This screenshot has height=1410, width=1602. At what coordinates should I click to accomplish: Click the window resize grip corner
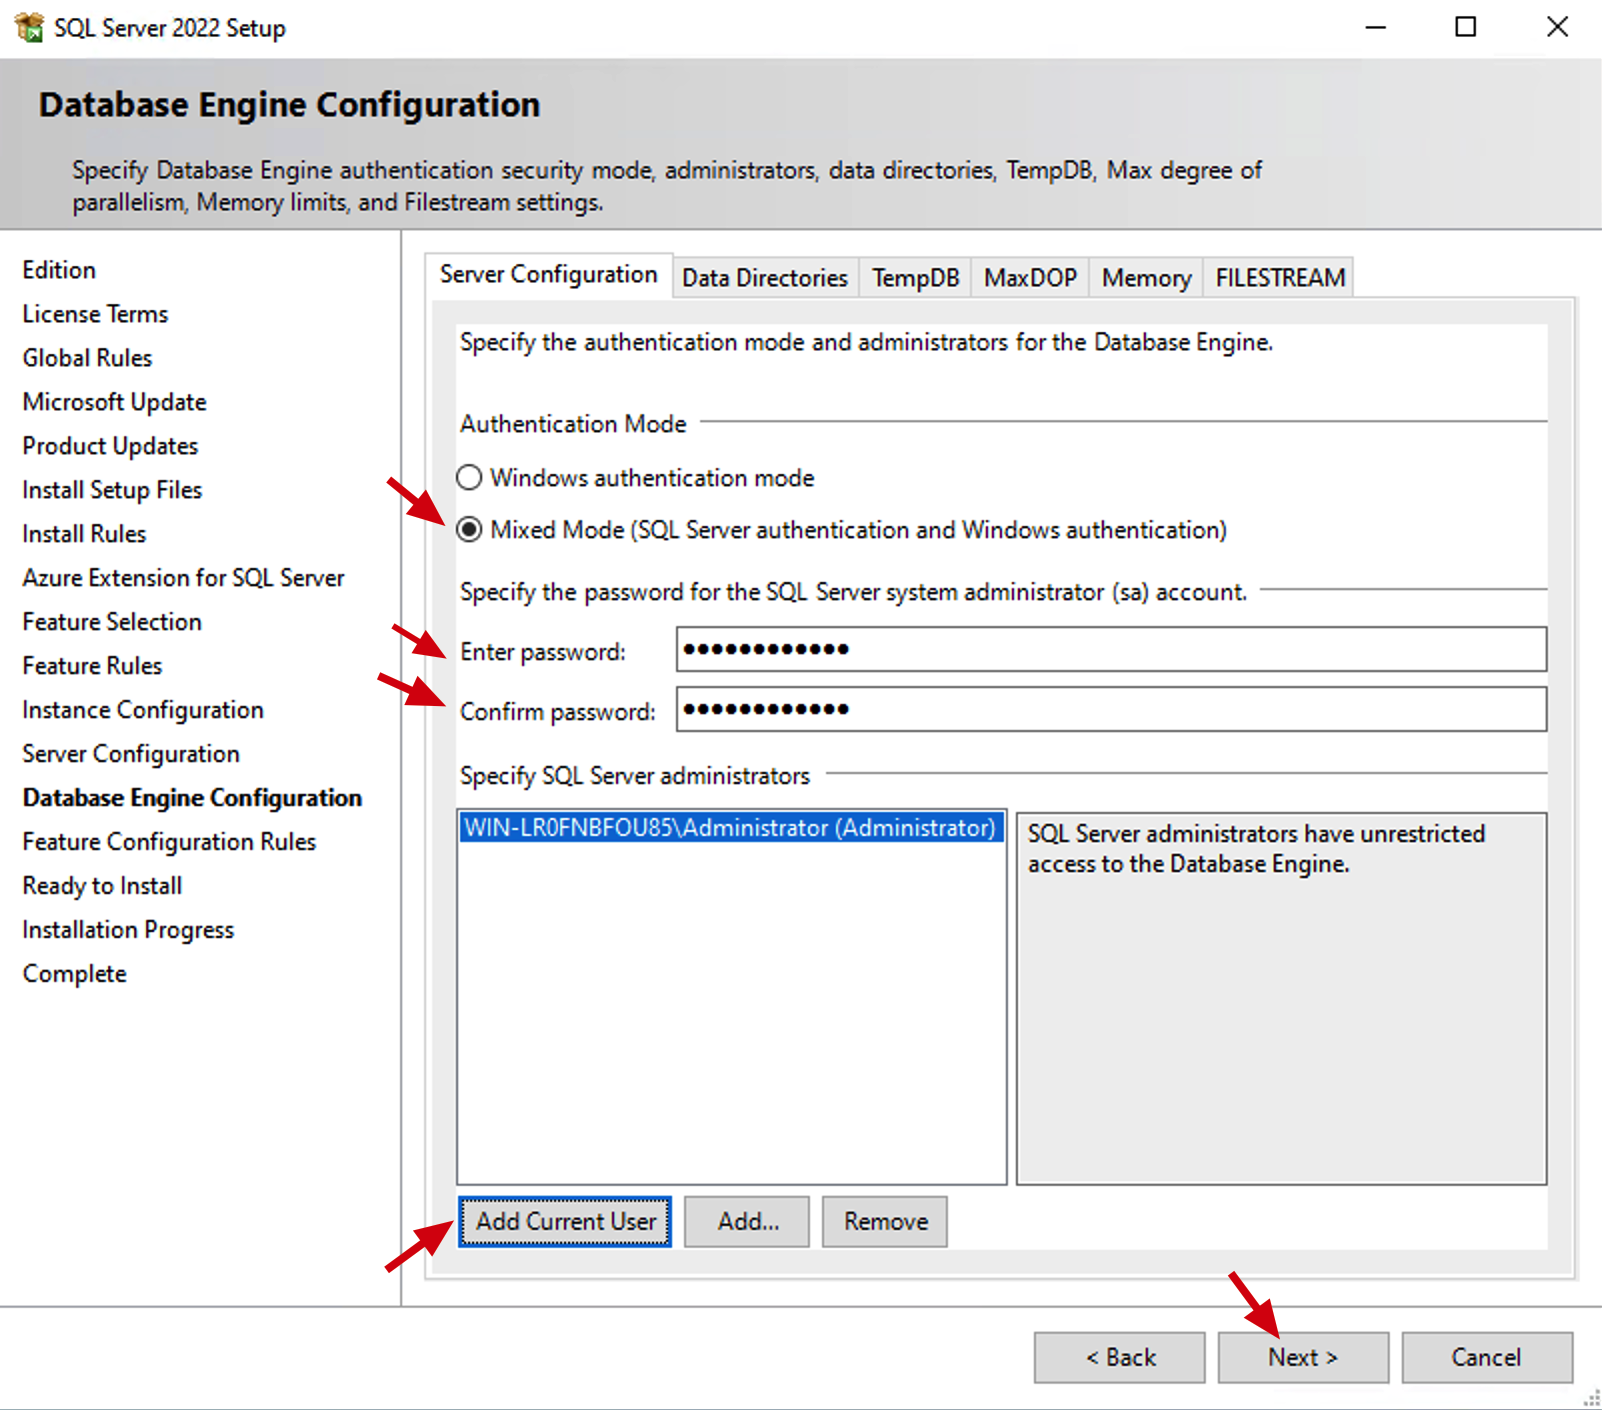(x=1592, y=1399)
